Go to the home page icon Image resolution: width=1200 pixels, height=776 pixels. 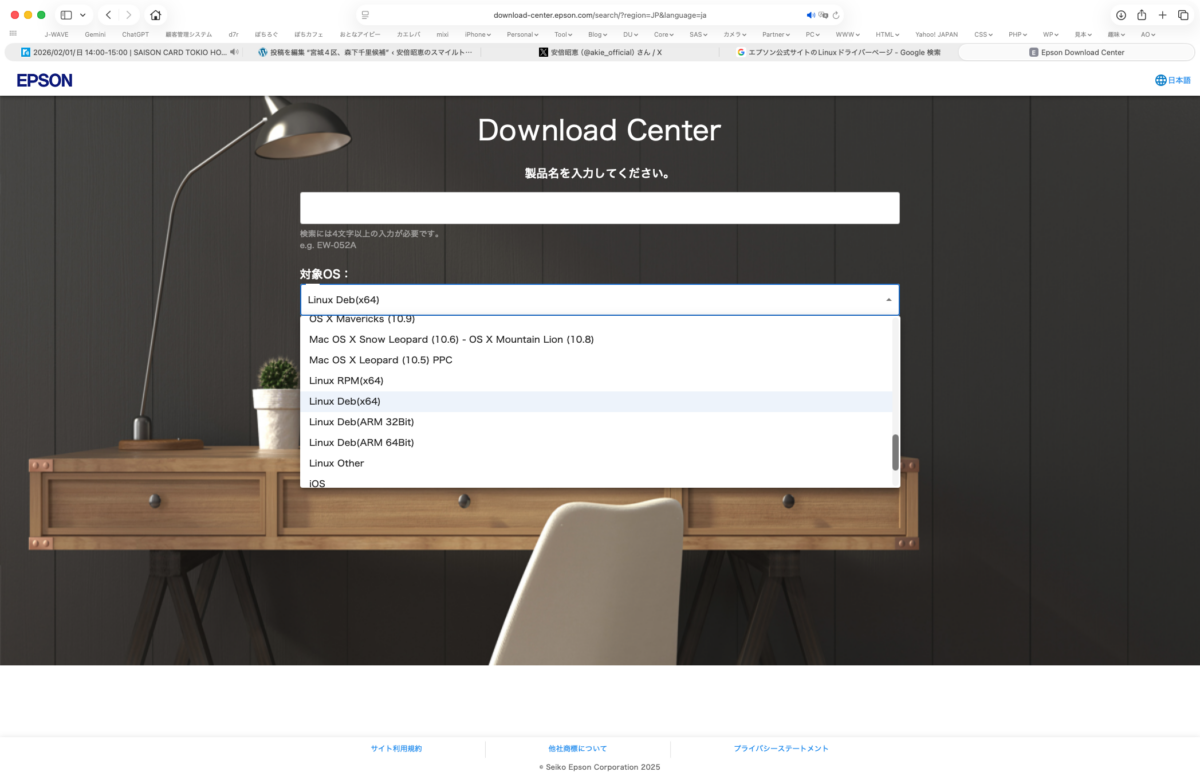point(155,15)
